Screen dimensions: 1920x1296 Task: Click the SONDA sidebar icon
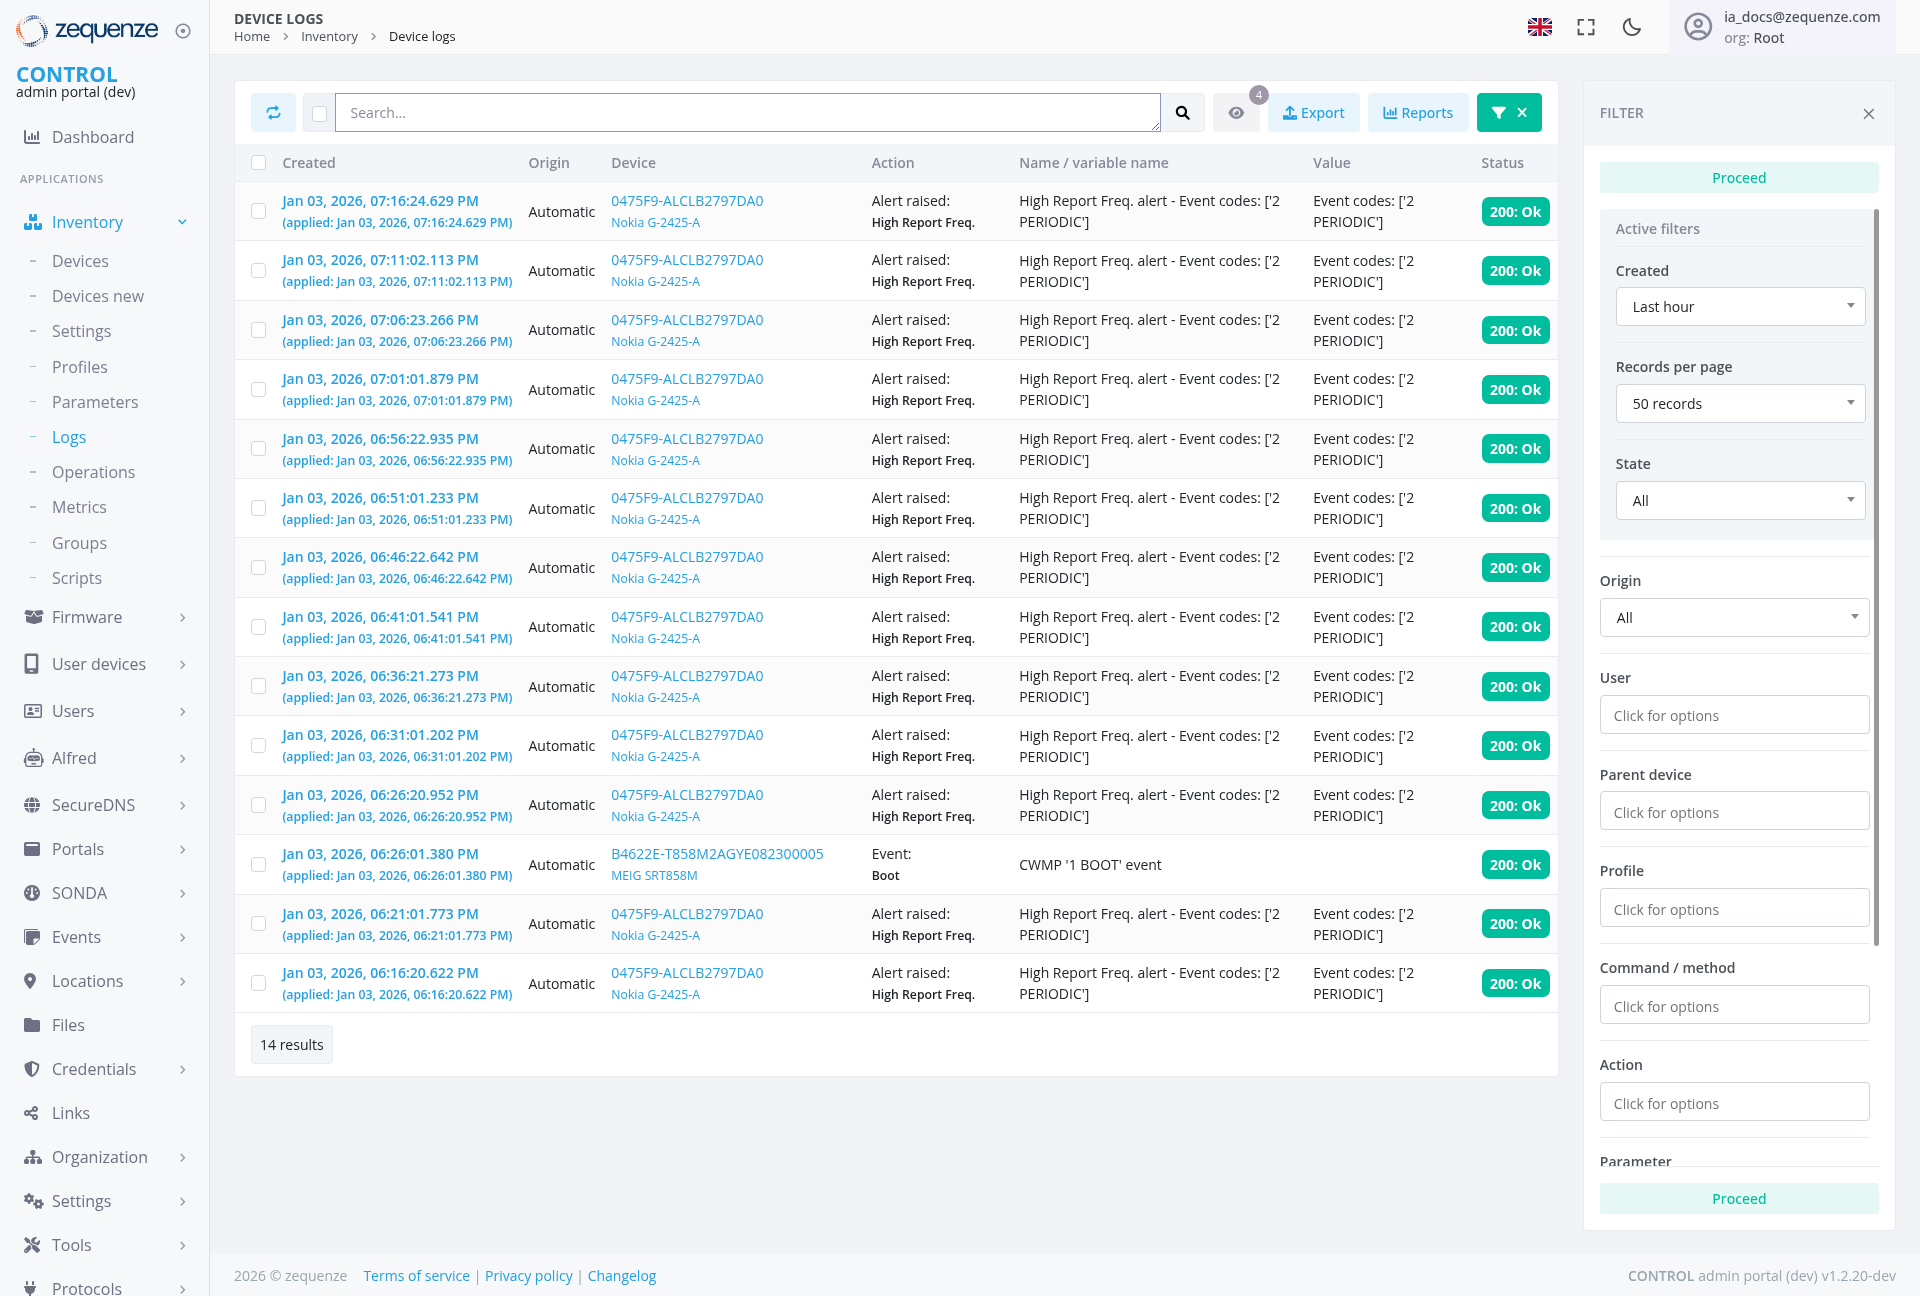point(33,893)
